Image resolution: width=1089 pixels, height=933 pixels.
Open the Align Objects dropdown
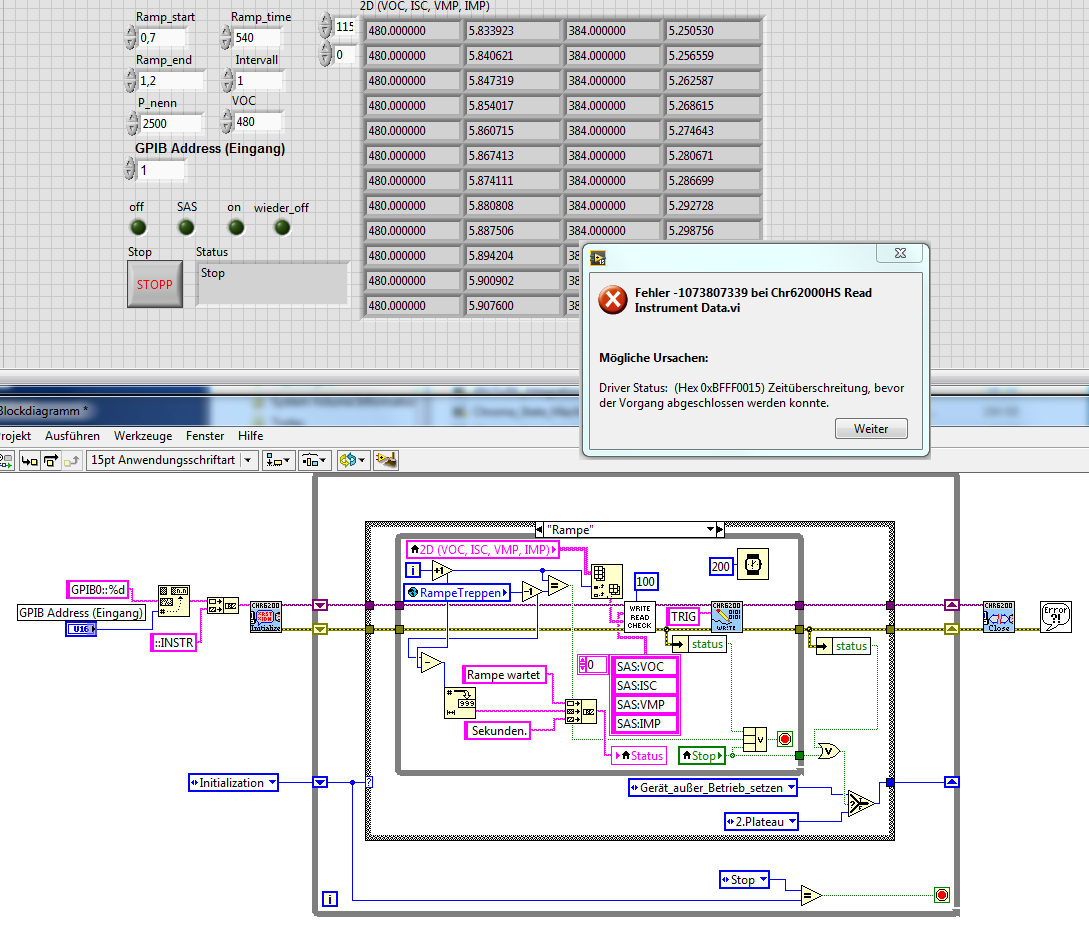pos(279,460)
